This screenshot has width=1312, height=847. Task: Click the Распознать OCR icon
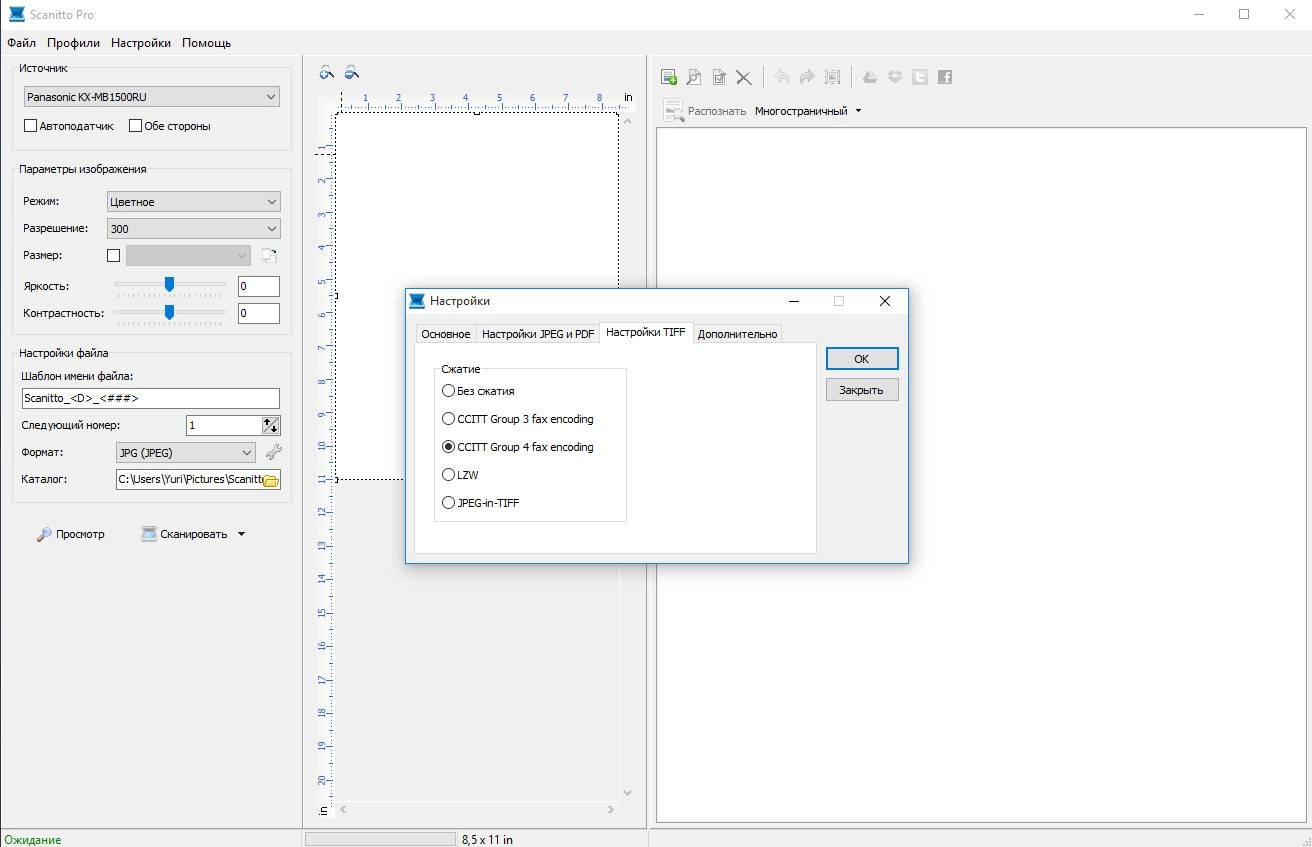click(673, 111)
